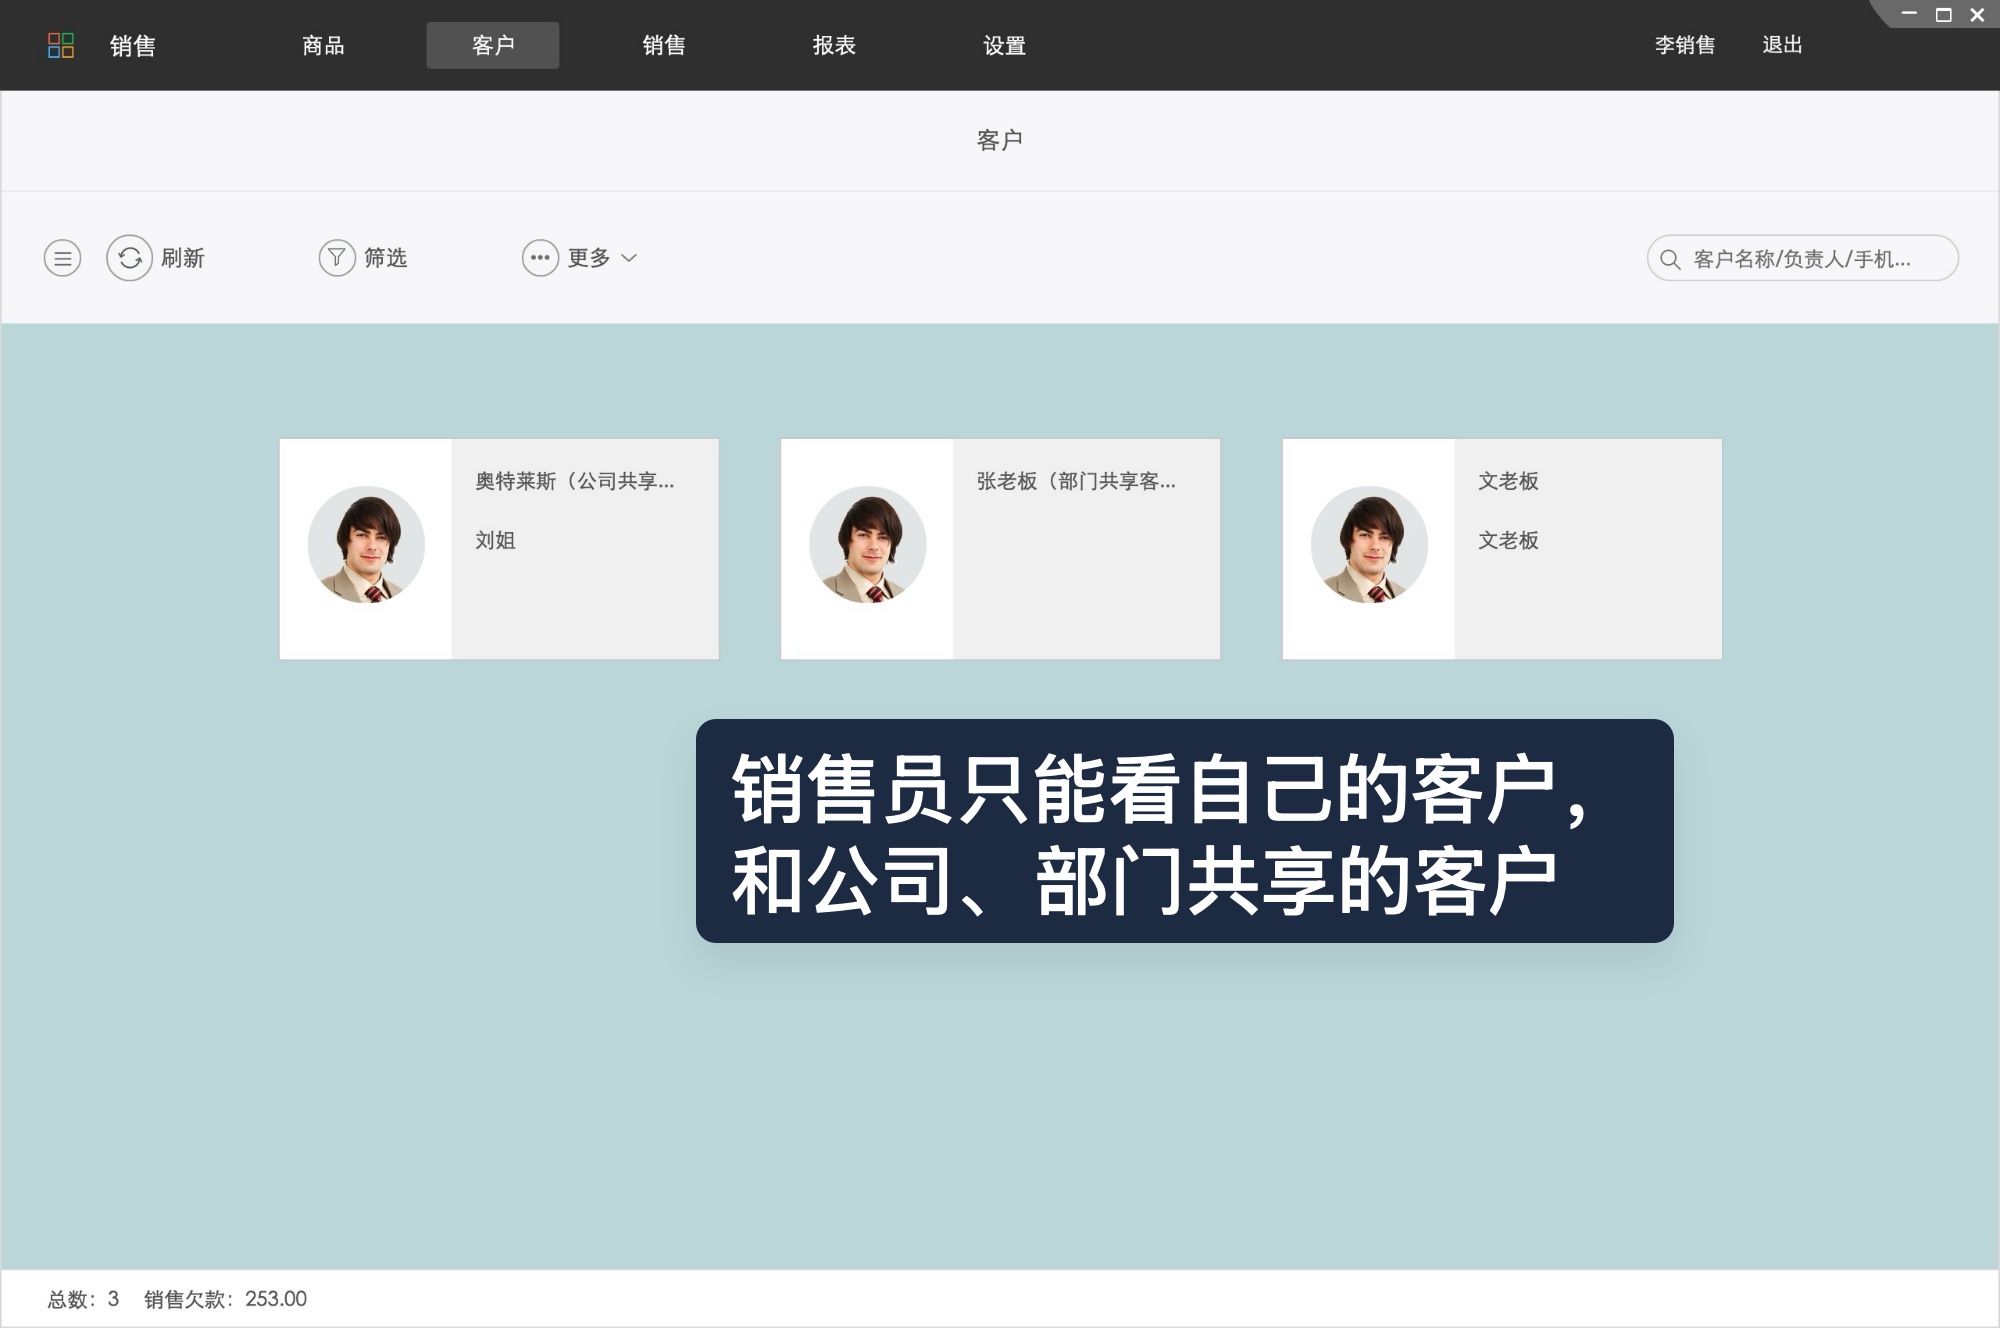Open the list view icon beside 刷新

coord(62,257)
